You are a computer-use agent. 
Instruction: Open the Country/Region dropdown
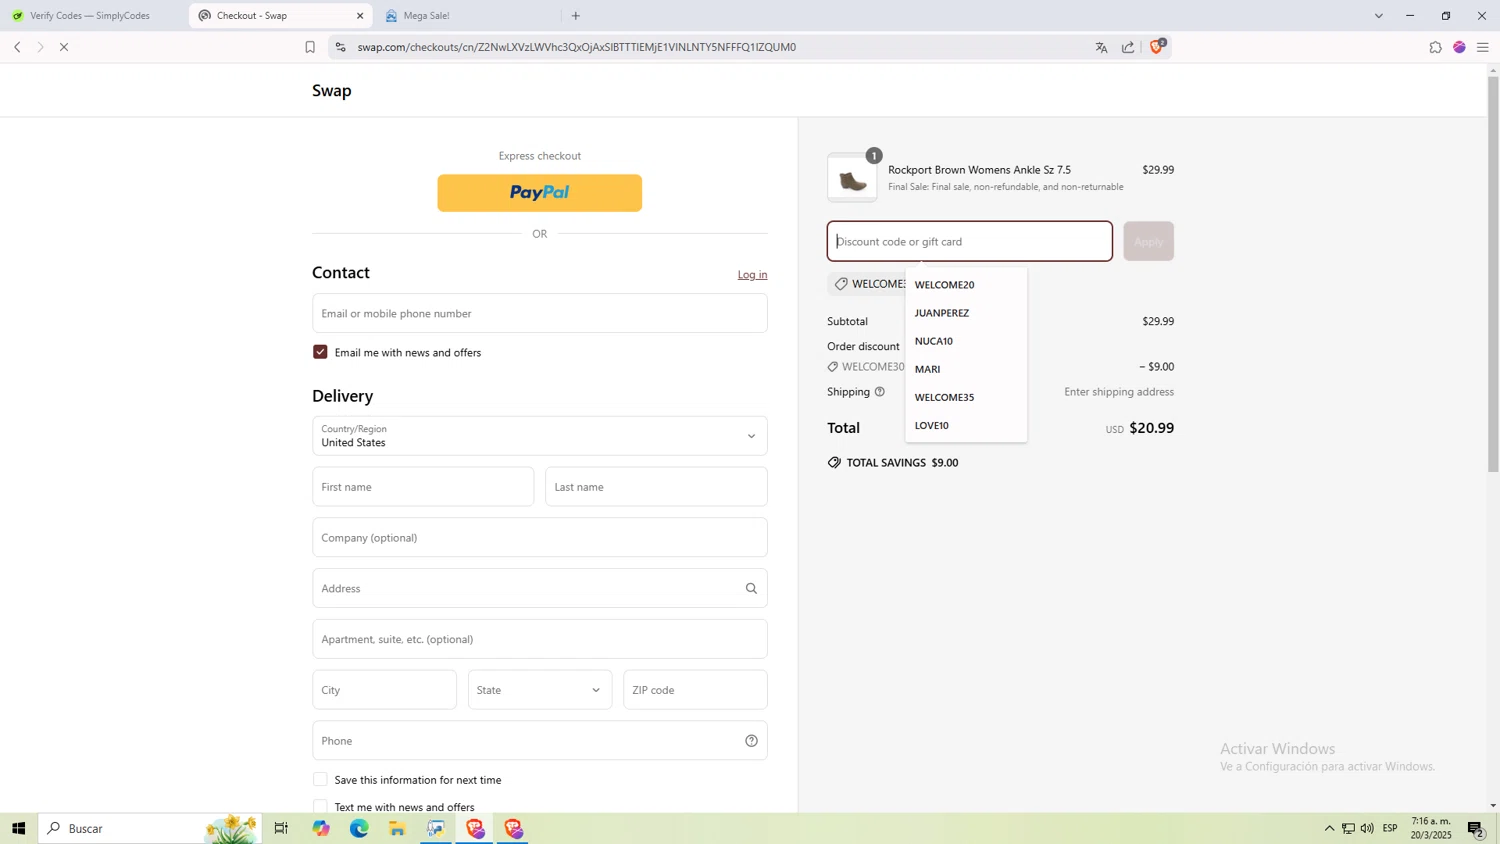(x=540, y=436)
